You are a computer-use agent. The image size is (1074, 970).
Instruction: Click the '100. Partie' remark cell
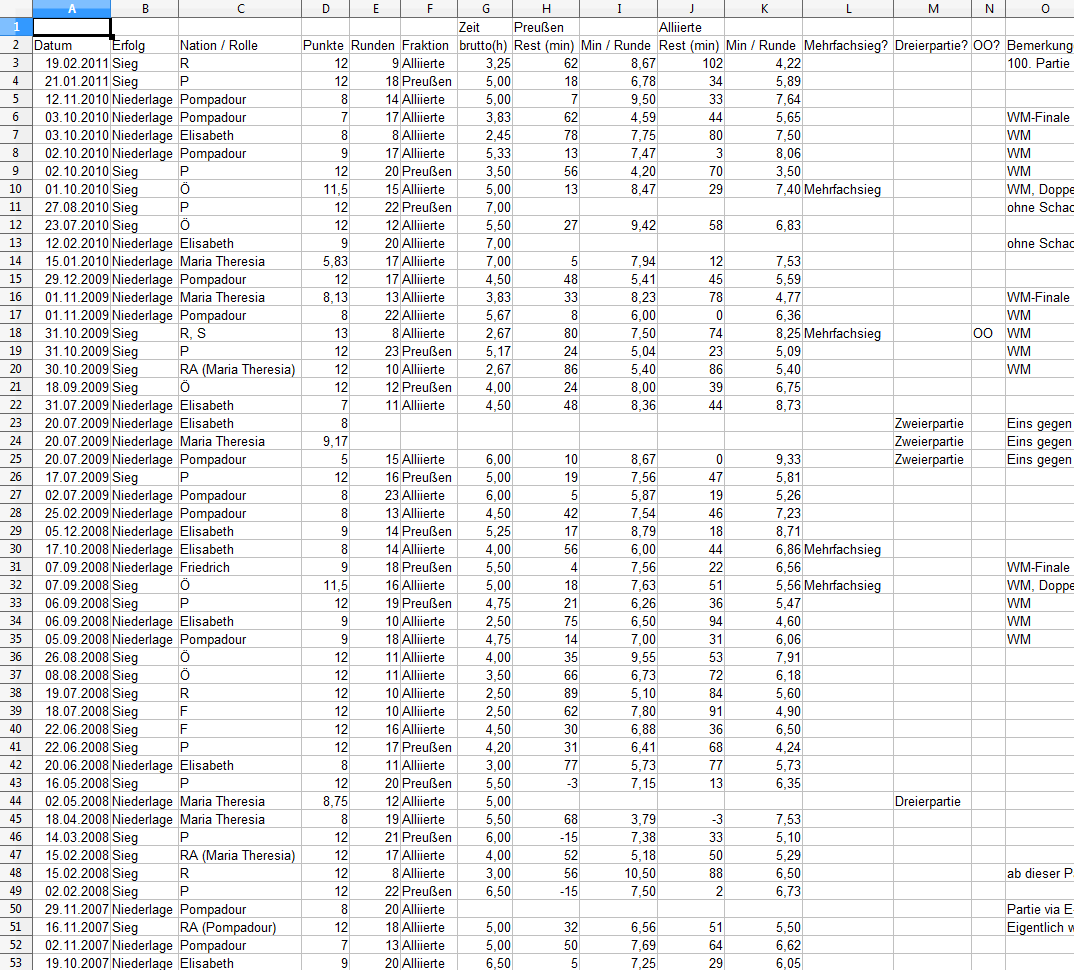pos(1040,63)
